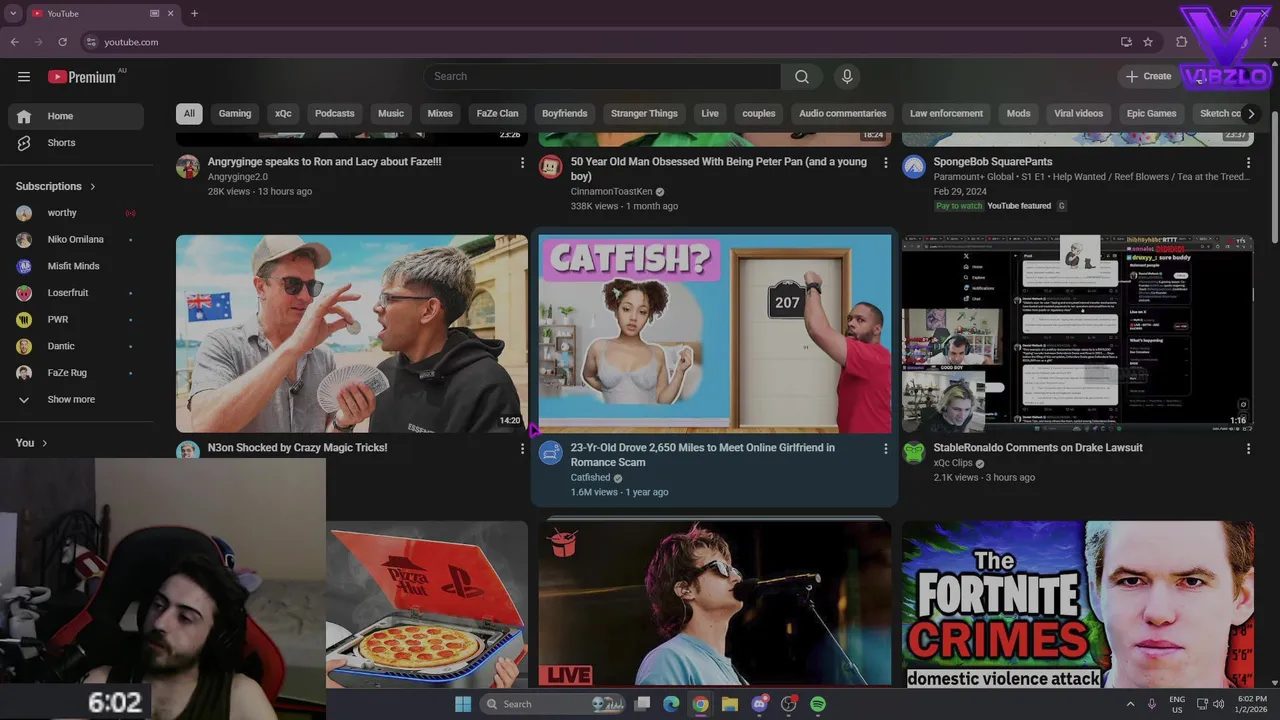Open FaZe Rug subscription

(76, 373)
